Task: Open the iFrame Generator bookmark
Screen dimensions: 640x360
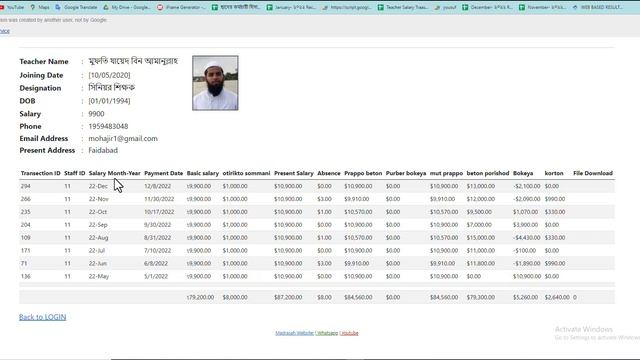Action: pos(181,7)
